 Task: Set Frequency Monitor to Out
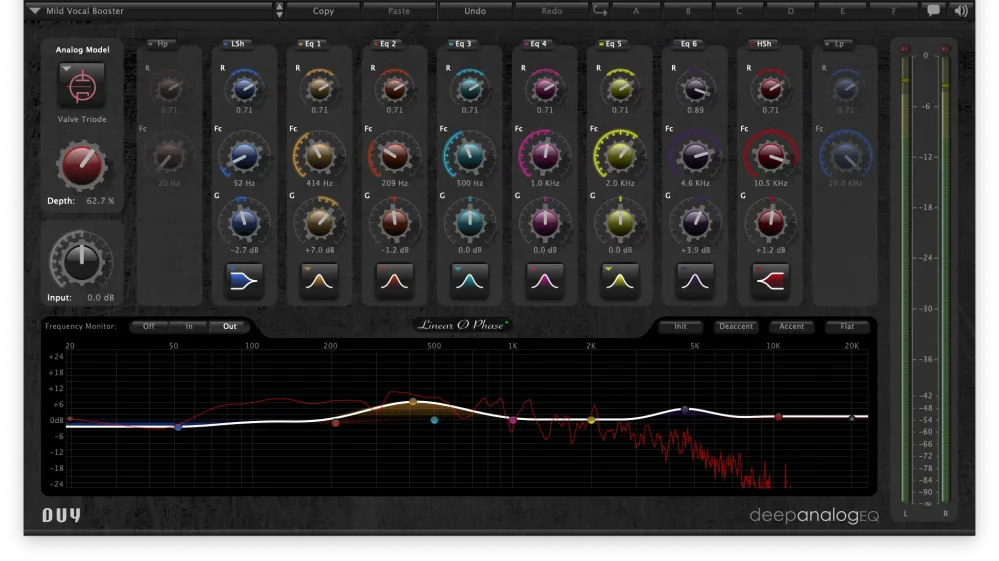click(229, 326)
